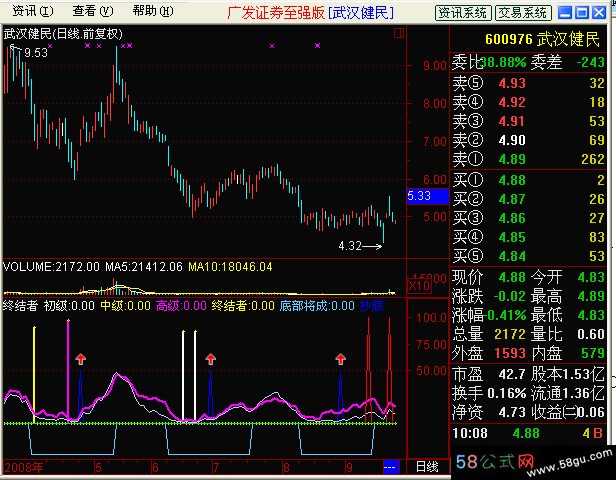Click 外盘 1593 value
The image size is (616, 480).
tap(510, 353)
